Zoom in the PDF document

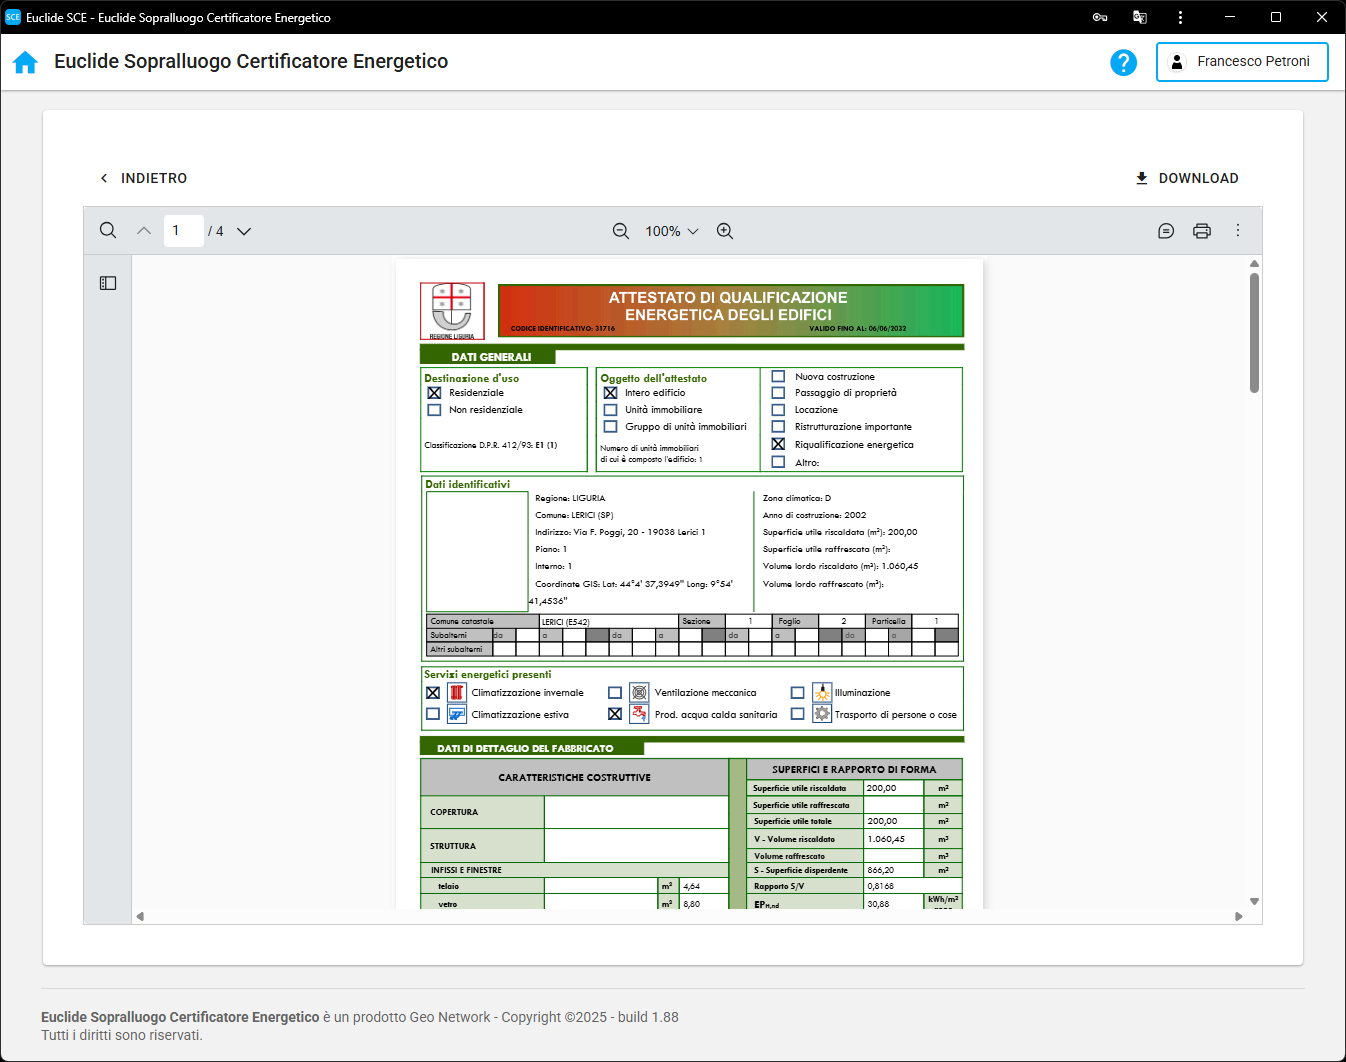pos(725,231)
